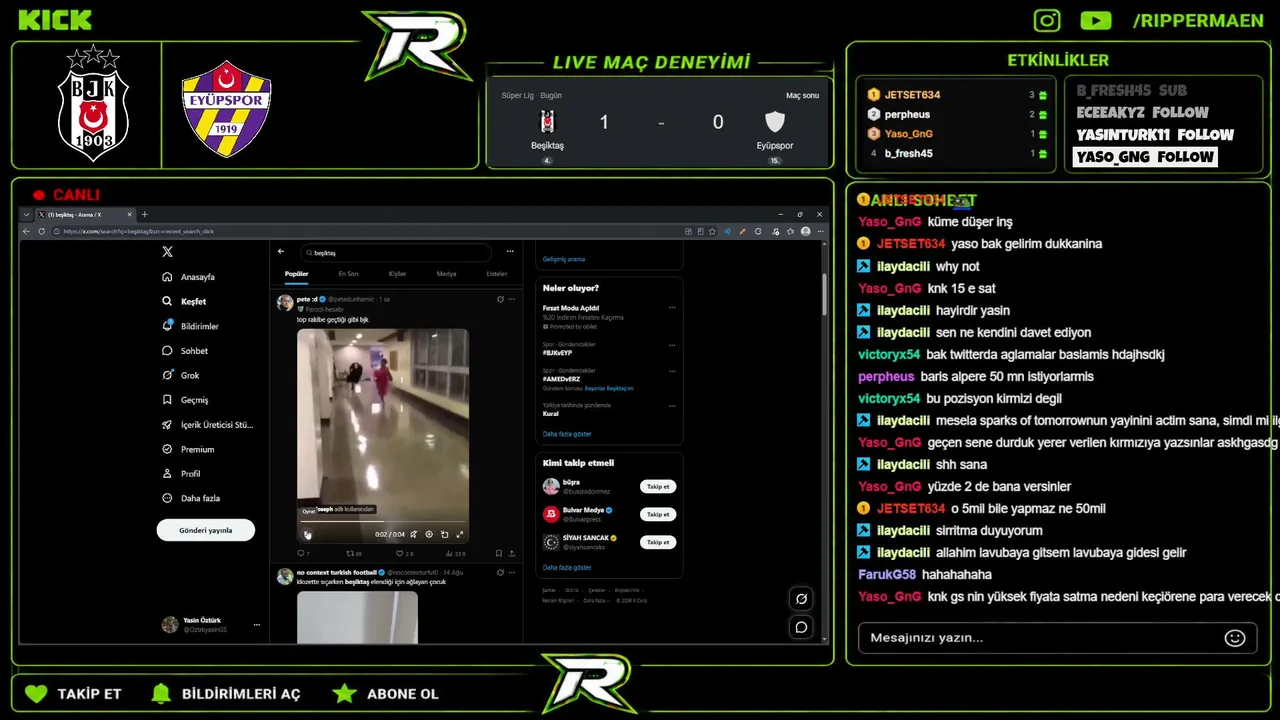This screenshot has height=720, width=1280.
Task: Click browser back arrow
Action: coord(27,231)
